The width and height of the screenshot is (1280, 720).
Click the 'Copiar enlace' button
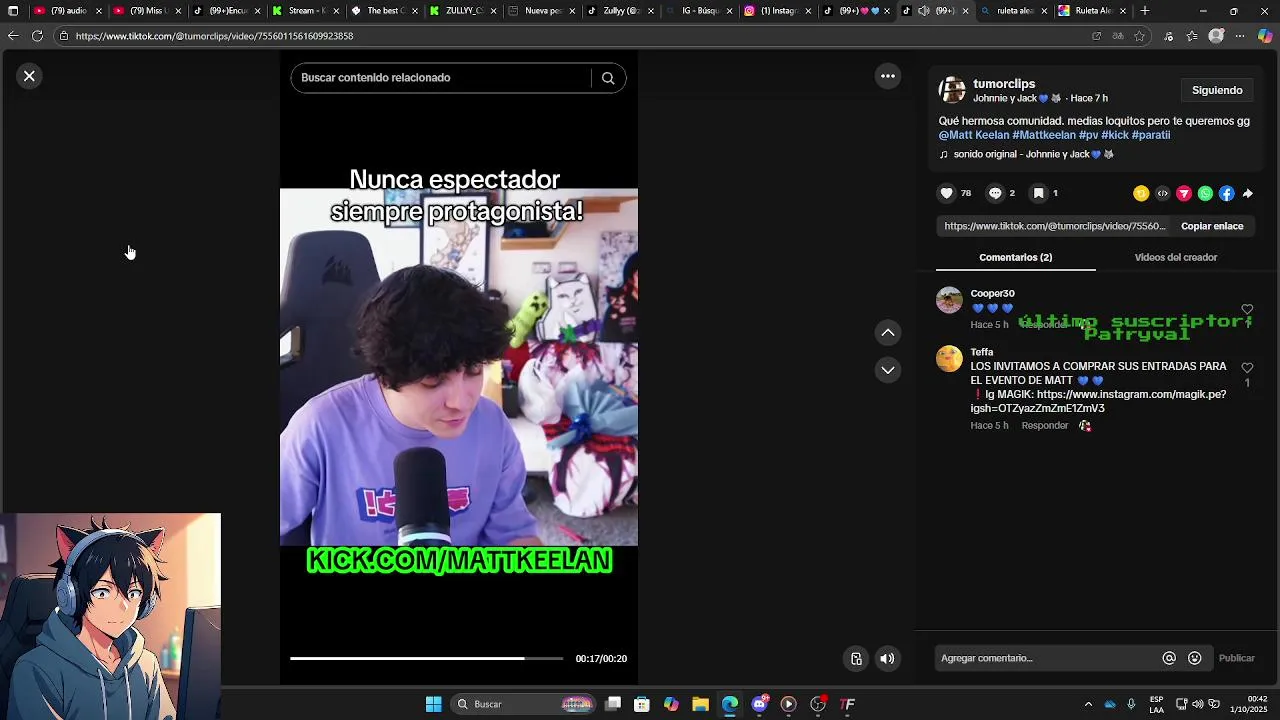coord(1212,226)
